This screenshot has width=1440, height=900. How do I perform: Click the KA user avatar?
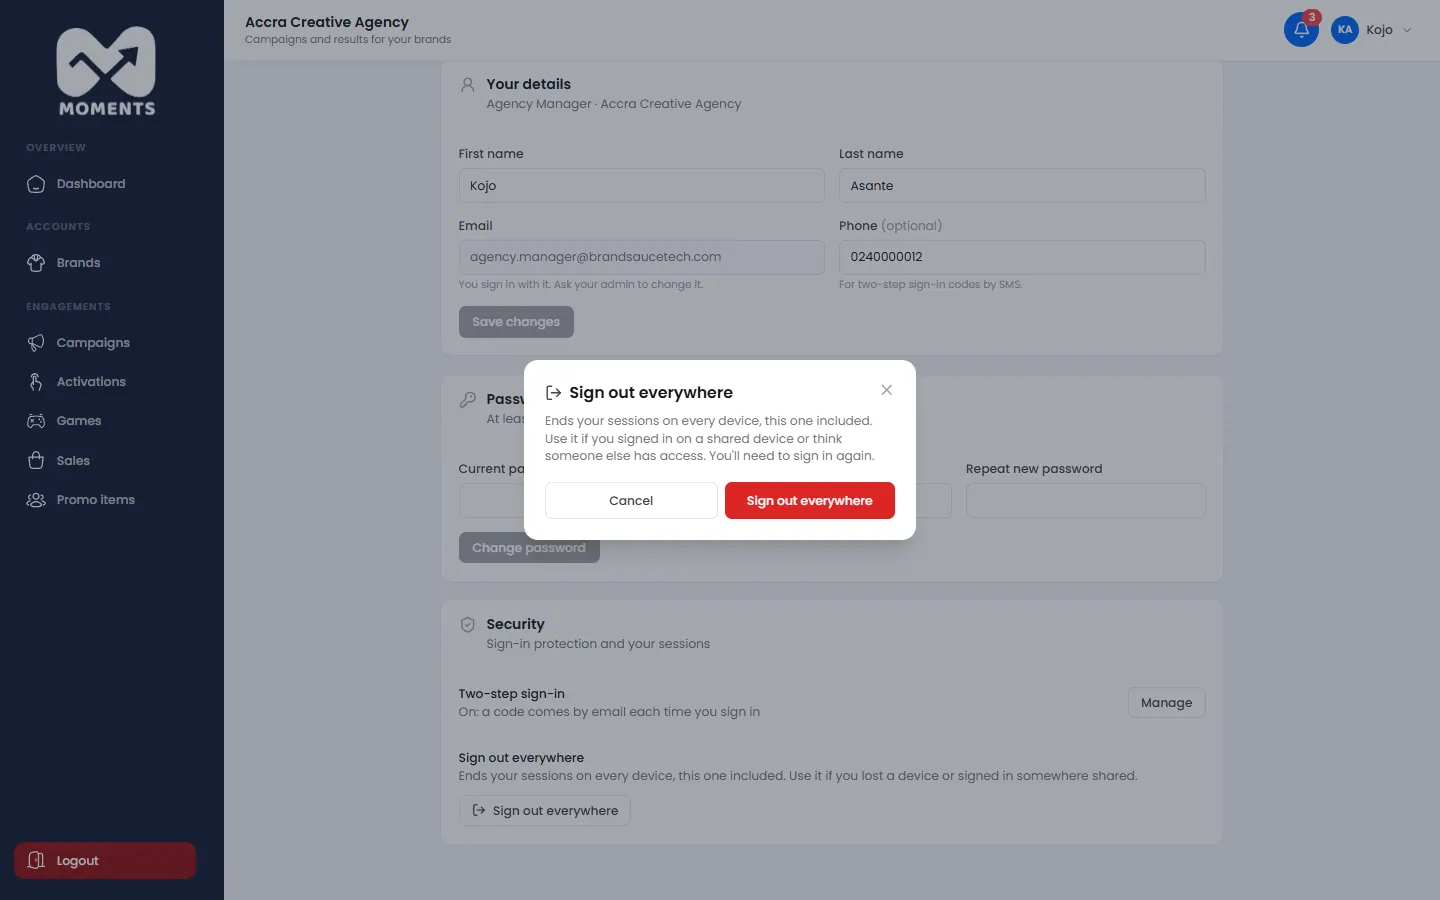click(1345, 30)
